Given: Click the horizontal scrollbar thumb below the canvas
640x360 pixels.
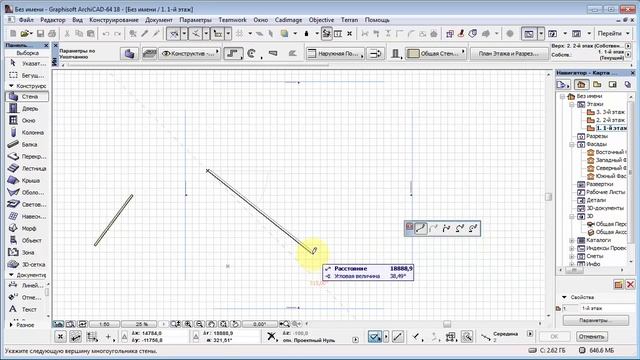Looking at the screenshot, I should [447, 324].
